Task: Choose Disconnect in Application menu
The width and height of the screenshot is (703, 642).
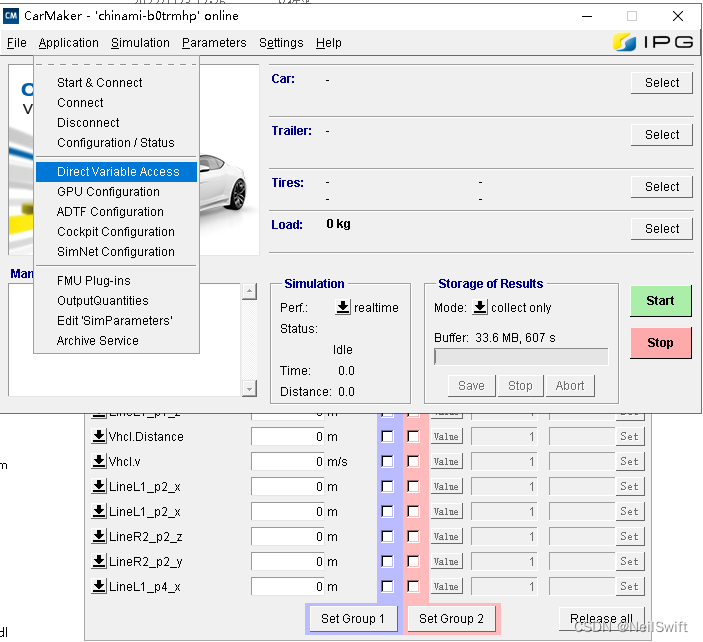Action: pyautogui.click(x=117, y=122)
